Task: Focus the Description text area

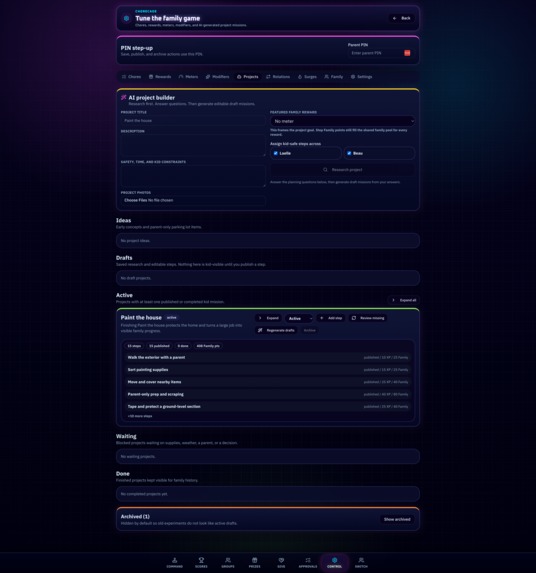Action: tap(193, 145)
